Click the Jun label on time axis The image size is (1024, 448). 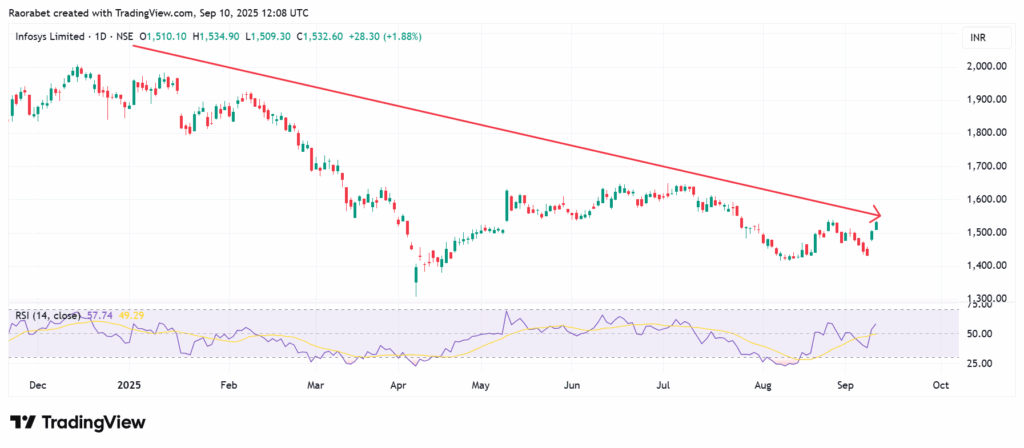point(571,385)
